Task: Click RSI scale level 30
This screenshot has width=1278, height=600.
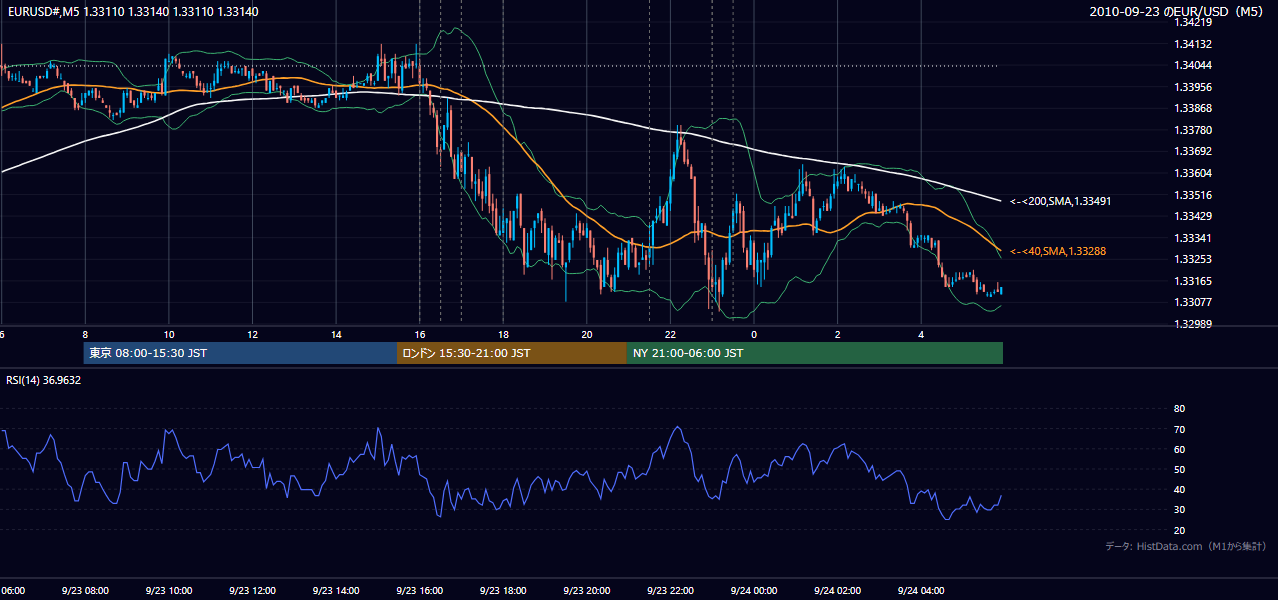Action: [x=1179, y=509]
